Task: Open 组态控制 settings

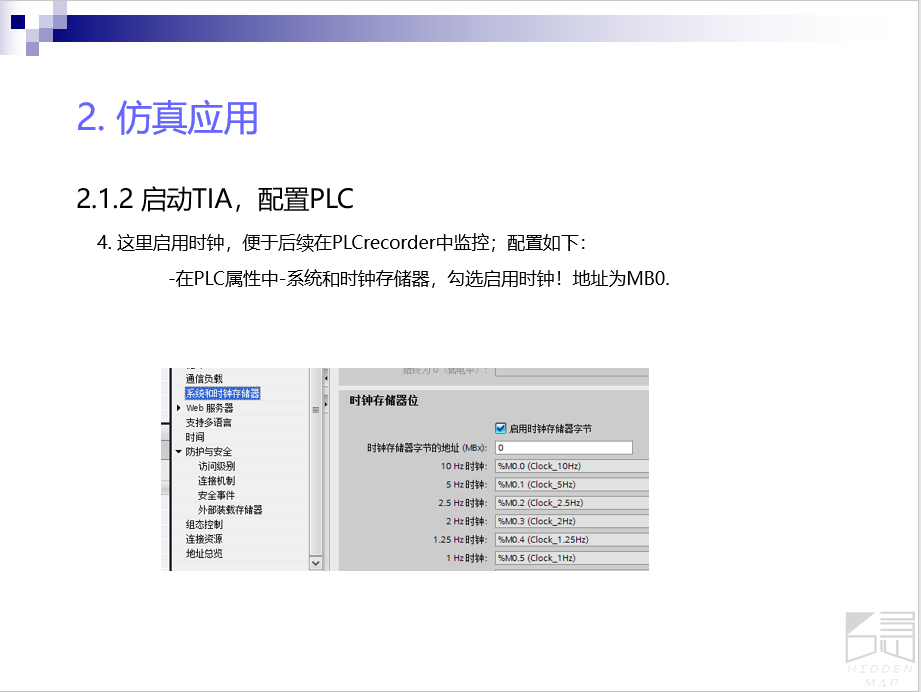Action: 204,524
